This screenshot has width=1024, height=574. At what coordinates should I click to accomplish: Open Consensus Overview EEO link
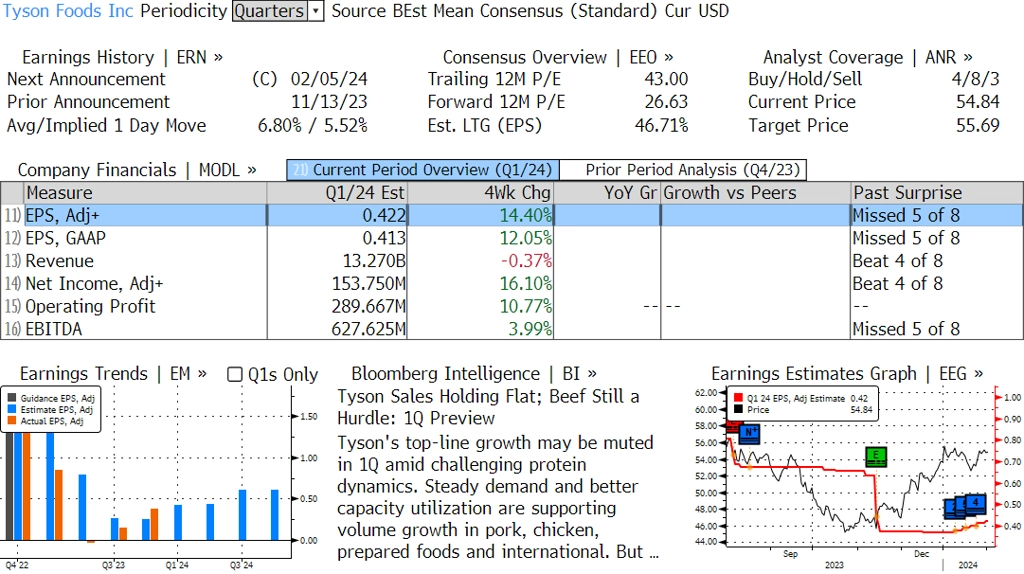[558, 58]
